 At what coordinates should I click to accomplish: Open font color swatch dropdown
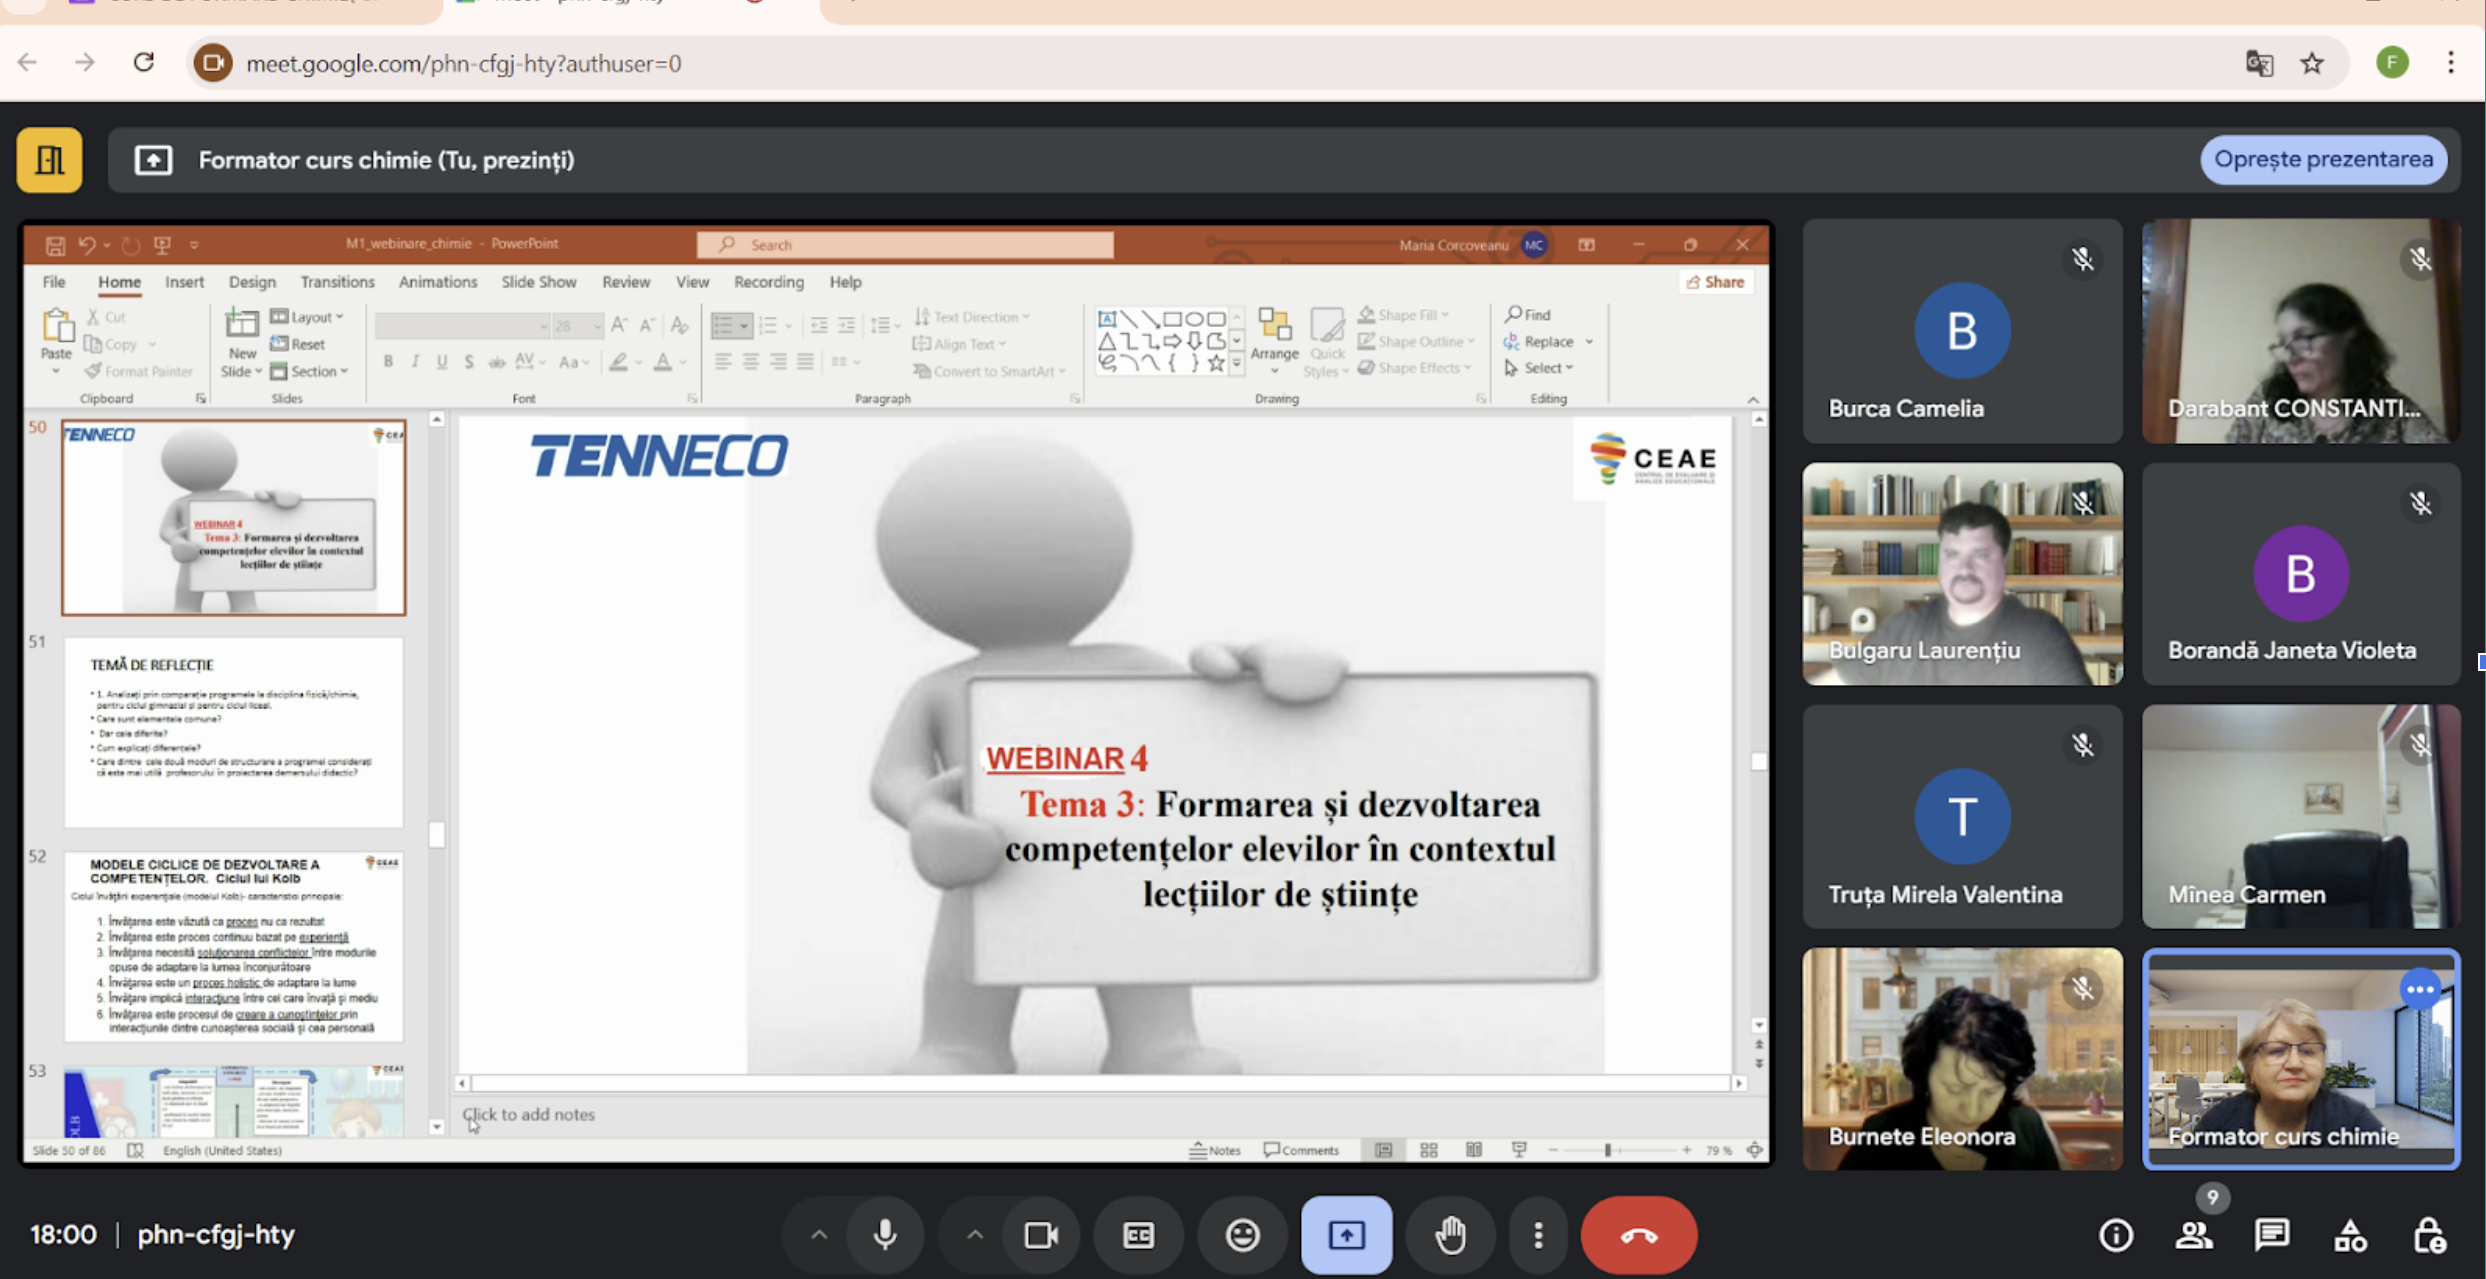(x=684, y=363)
